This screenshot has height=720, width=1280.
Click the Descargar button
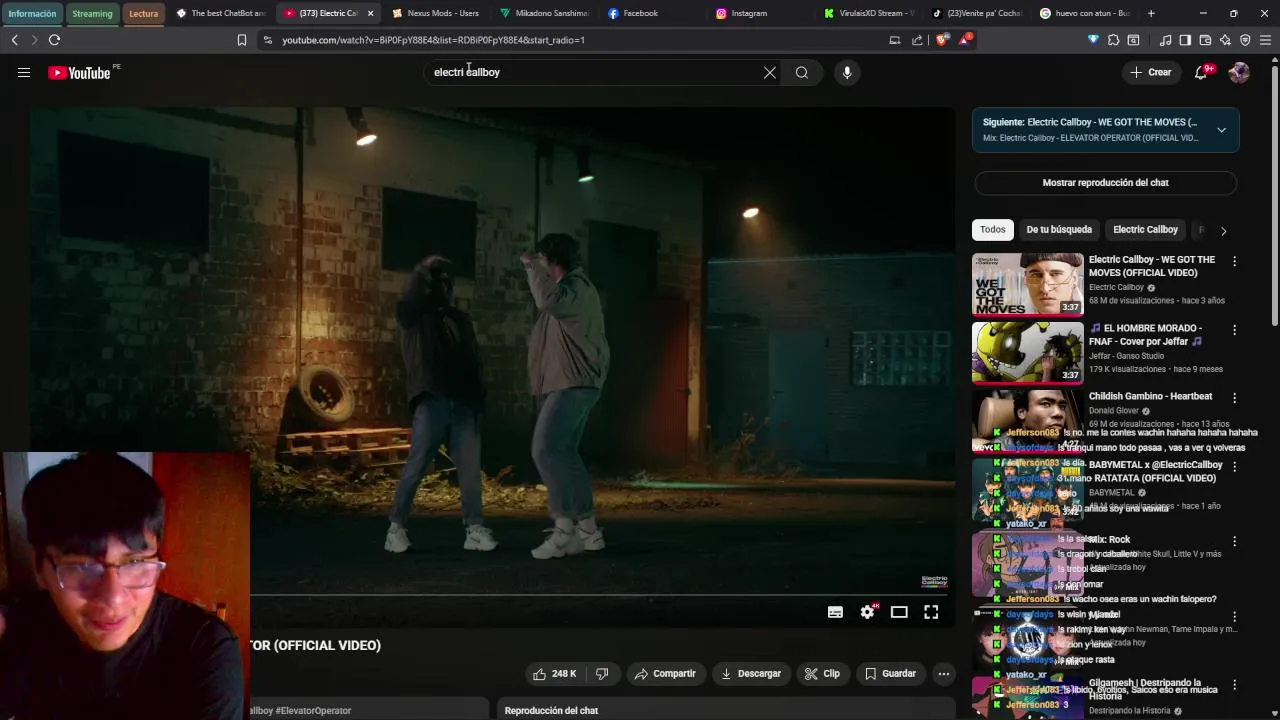tap(751, 674)
